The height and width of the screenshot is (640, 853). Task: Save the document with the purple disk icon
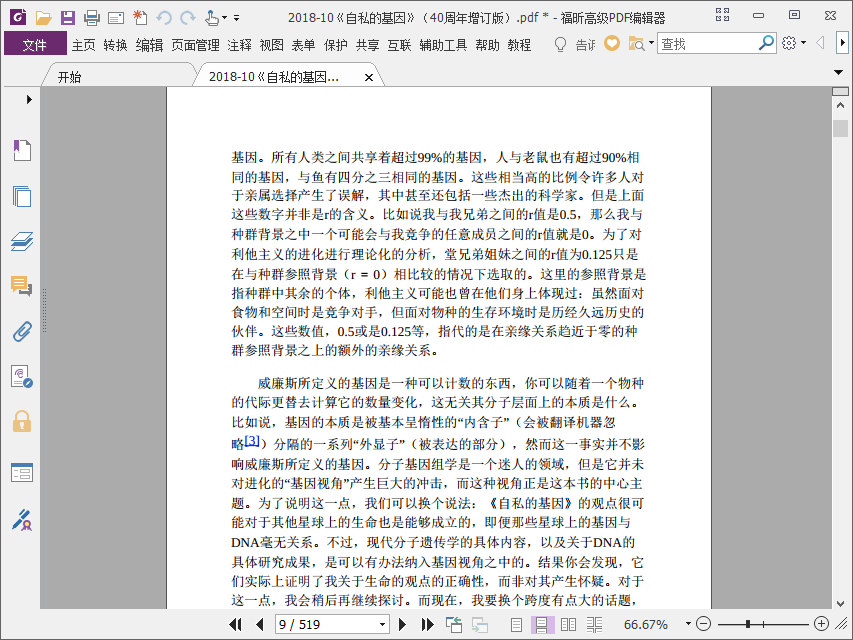click(x=67, y=18)
